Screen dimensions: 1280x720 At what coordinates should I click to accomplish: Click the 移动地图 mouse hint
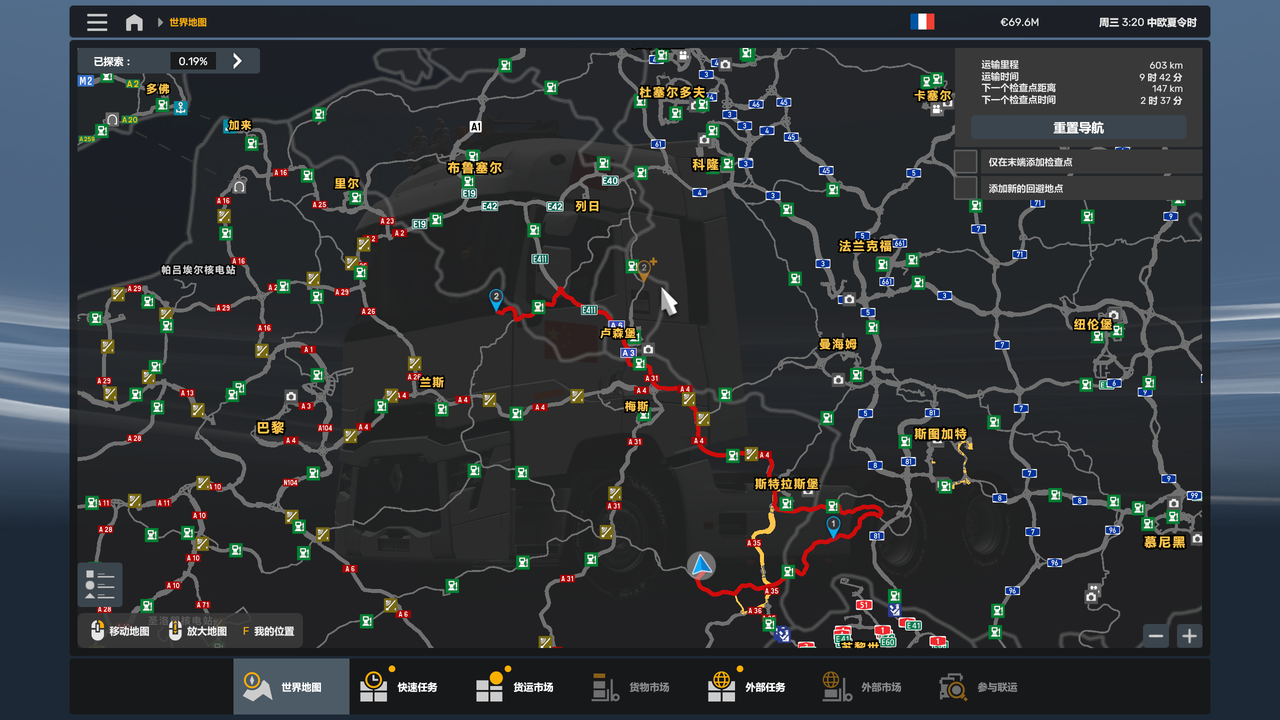coord(120,631)
